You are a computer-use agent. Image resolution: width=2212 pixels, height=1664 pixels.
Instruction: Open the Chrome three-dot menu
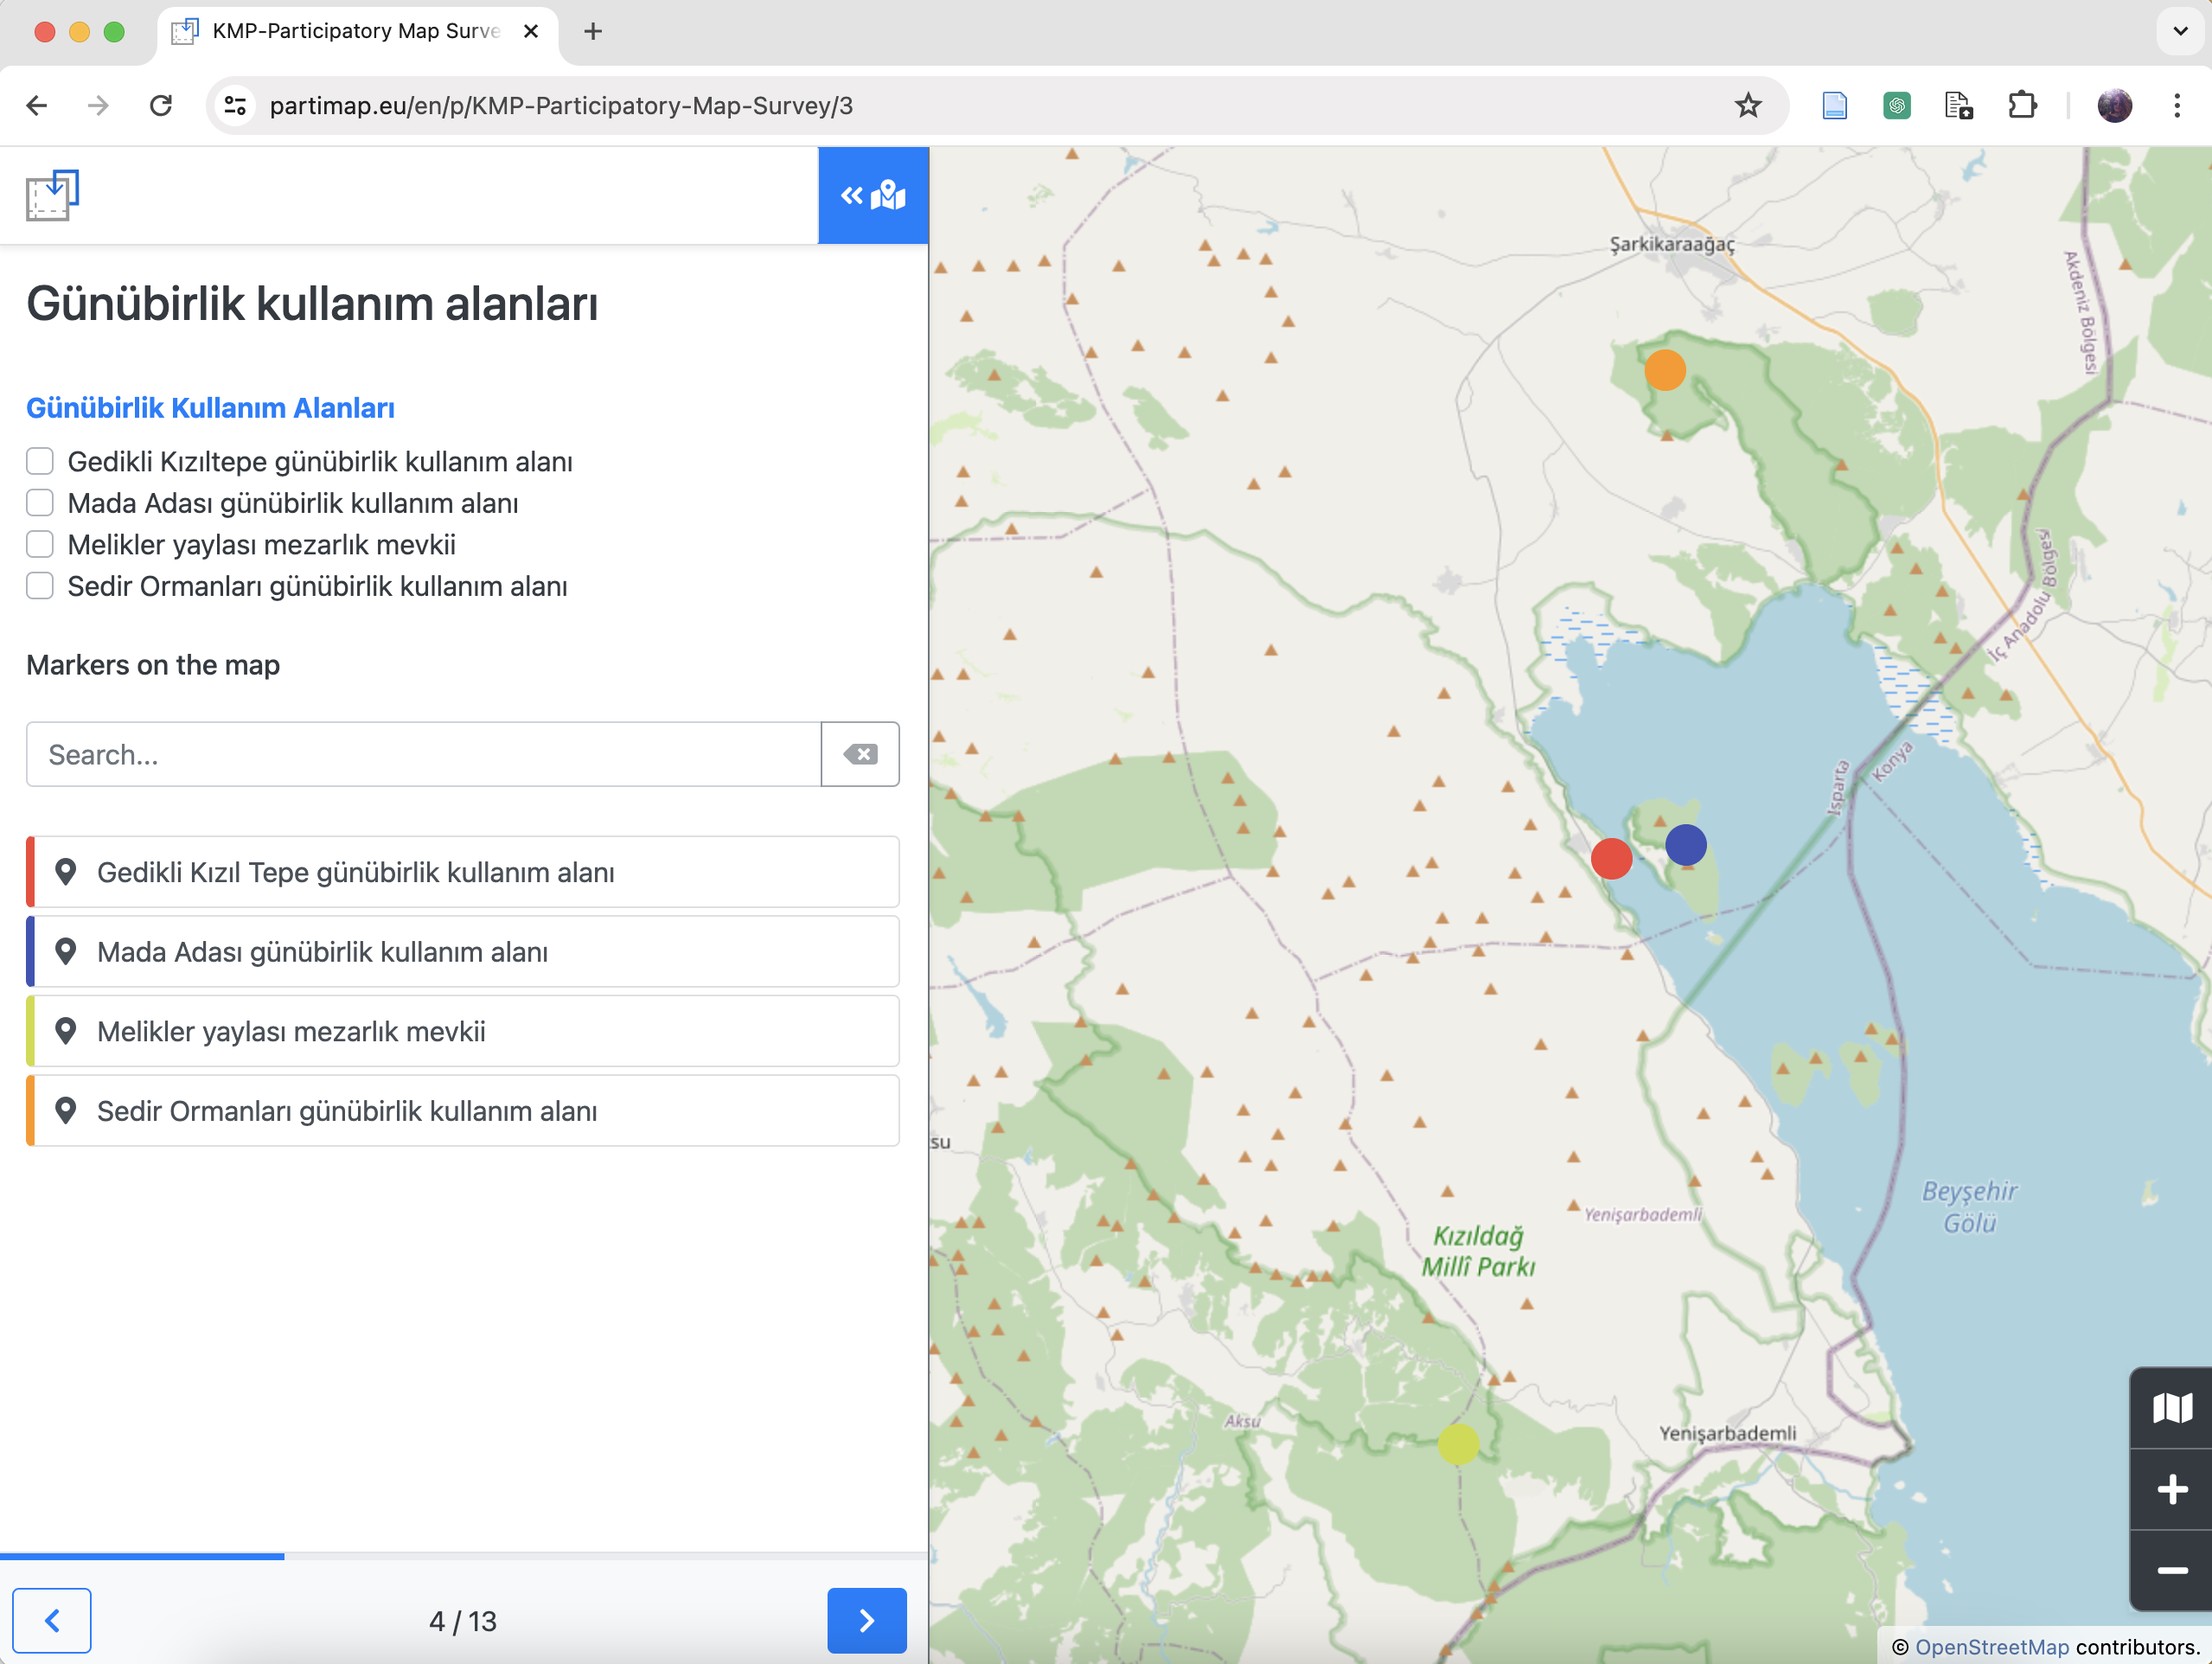2177,105
